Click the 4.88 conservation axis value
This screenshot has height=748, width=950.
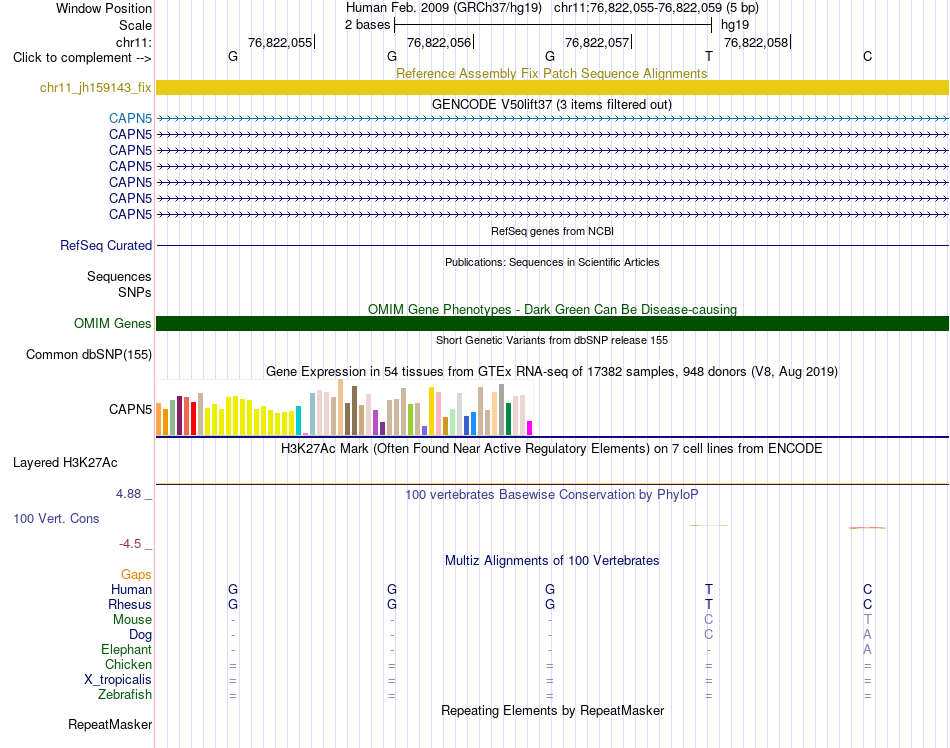tap(128, 494)
